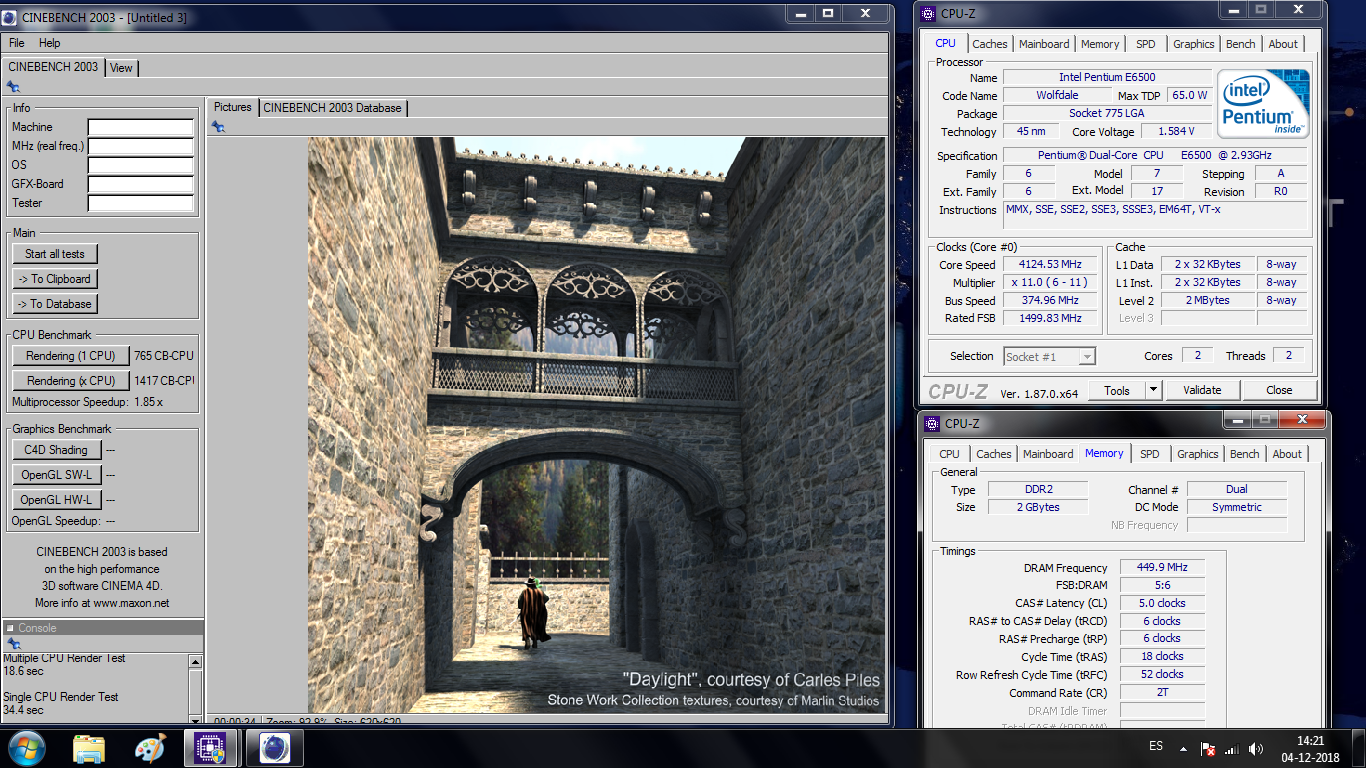Run the Rendering (1 CPU) test
1366x768 pixels.
coord(71,356)
